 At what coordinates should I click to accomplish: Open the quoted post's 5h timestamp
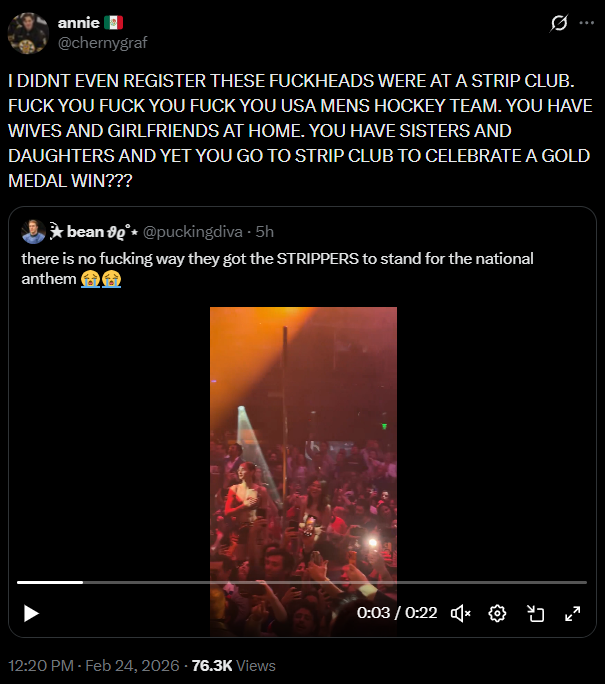[265, 232]
